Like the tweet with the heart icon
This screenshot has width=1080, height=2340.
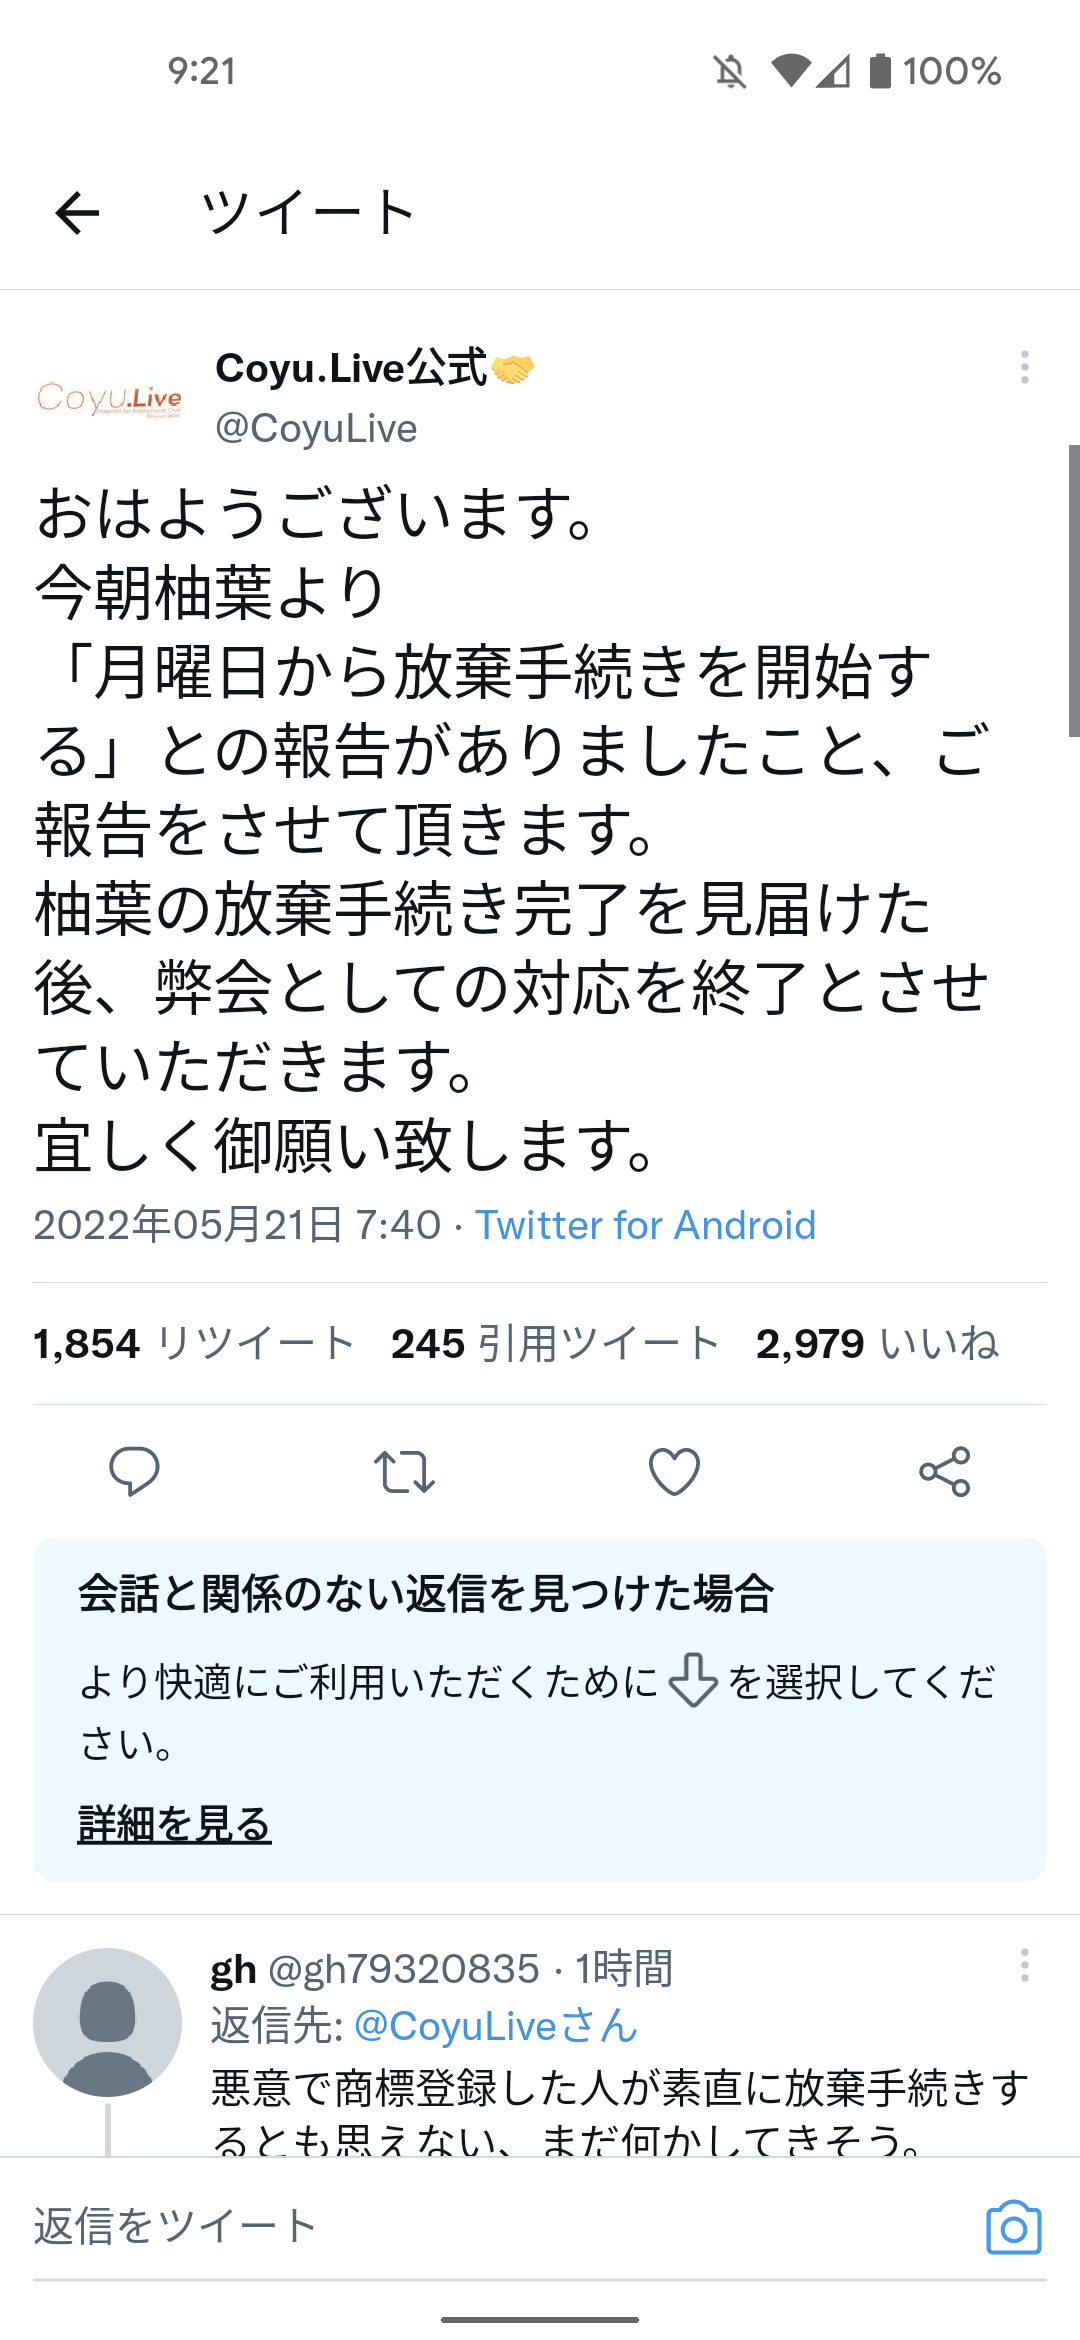pos(674,1471)
